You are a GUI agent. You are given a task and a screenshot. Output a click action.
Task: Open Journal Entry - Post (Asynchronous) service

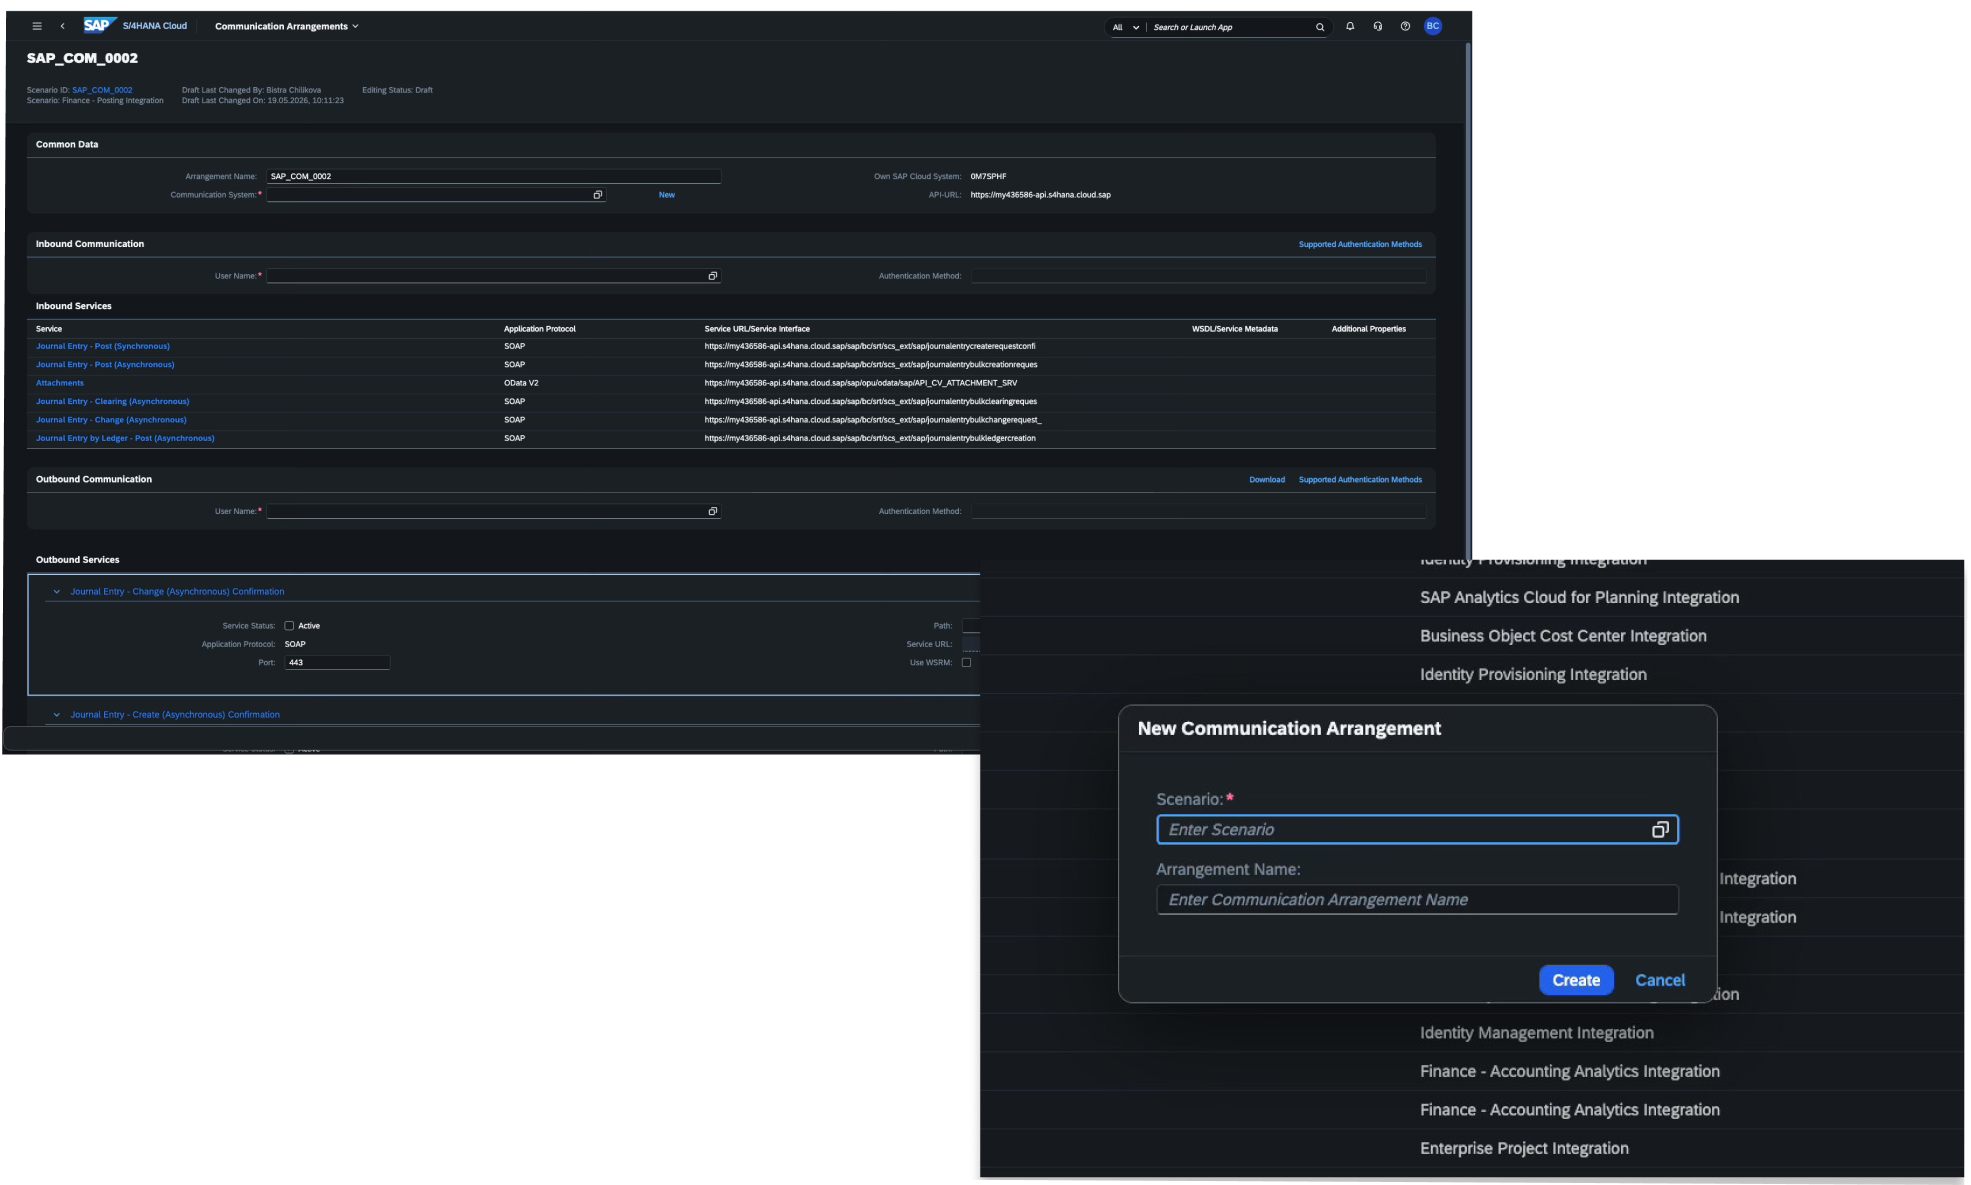[x=105, y=365]
